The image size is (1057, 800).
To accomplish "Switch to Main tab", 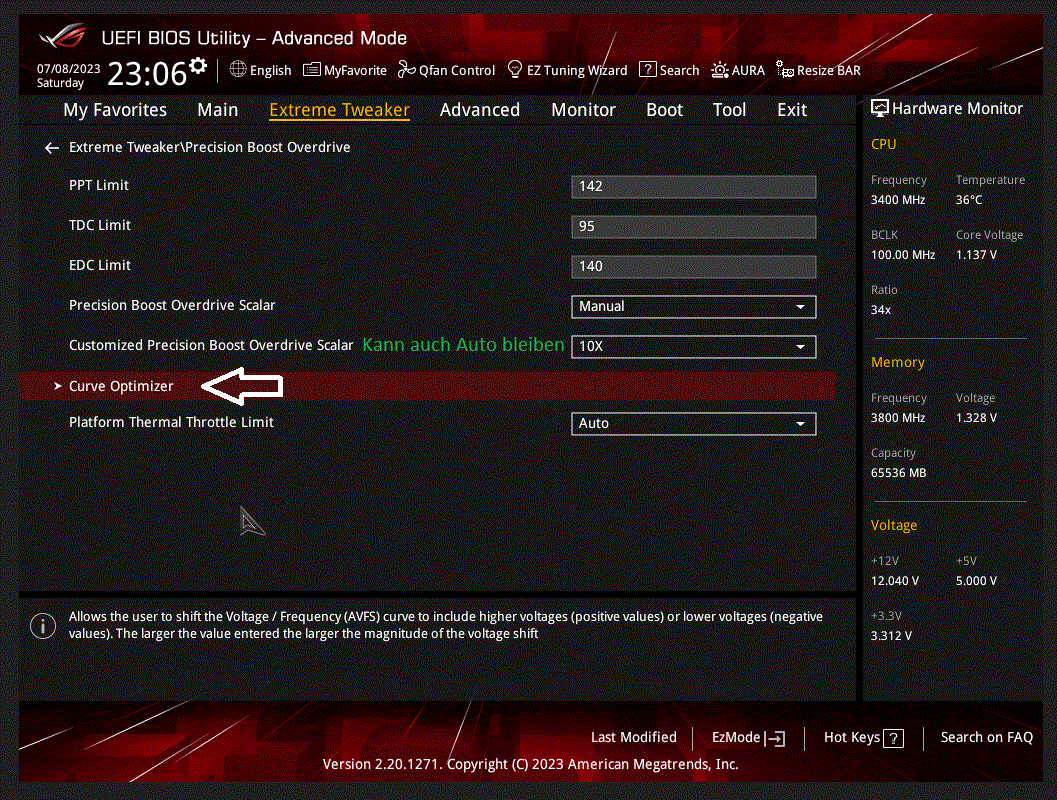I will pos(217,110).
